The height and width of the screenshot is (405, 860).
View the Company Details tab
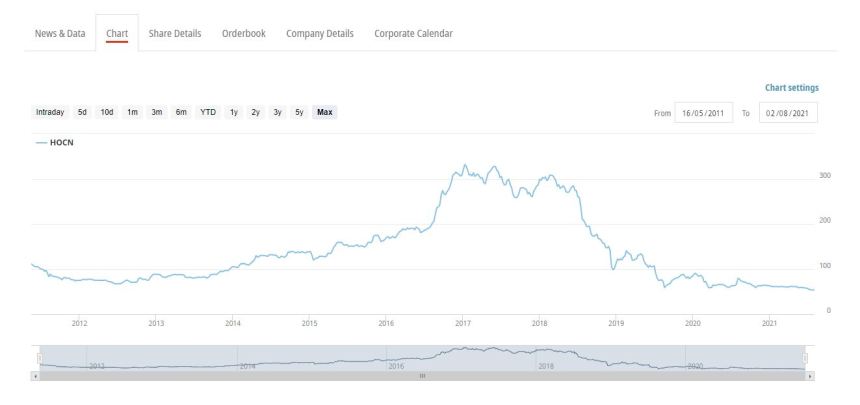pos(320,33)
